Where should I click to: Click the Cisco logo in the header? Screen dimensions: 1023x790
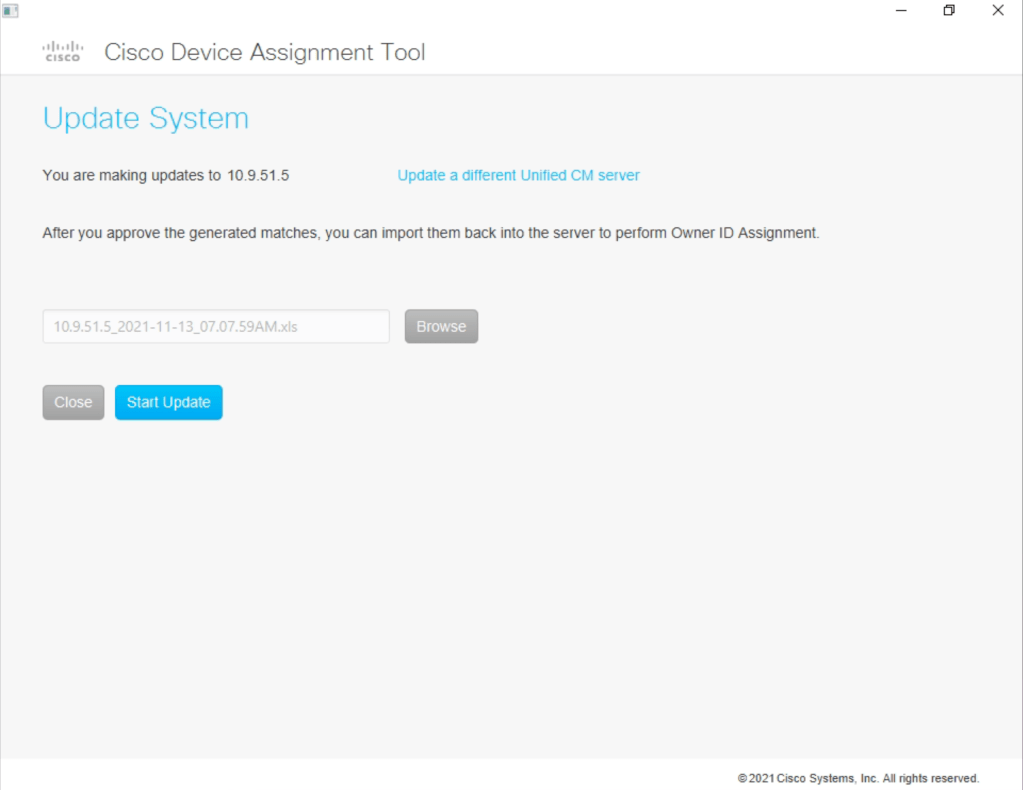(x=62, y=52)
